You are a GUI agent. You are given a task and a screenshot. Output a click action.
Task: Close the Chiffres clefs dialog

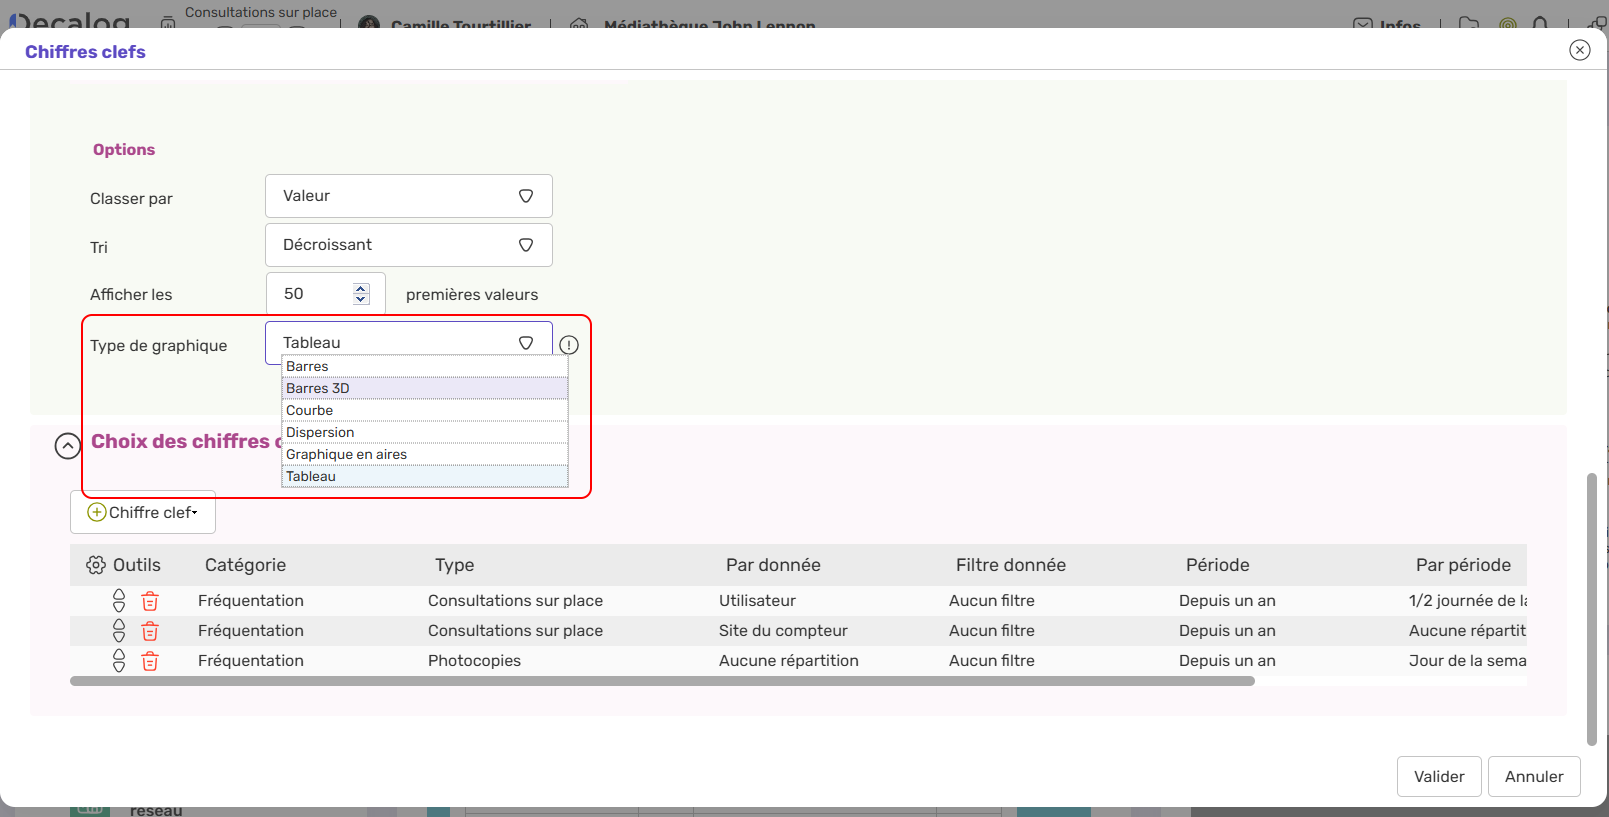coord(1580,50)
